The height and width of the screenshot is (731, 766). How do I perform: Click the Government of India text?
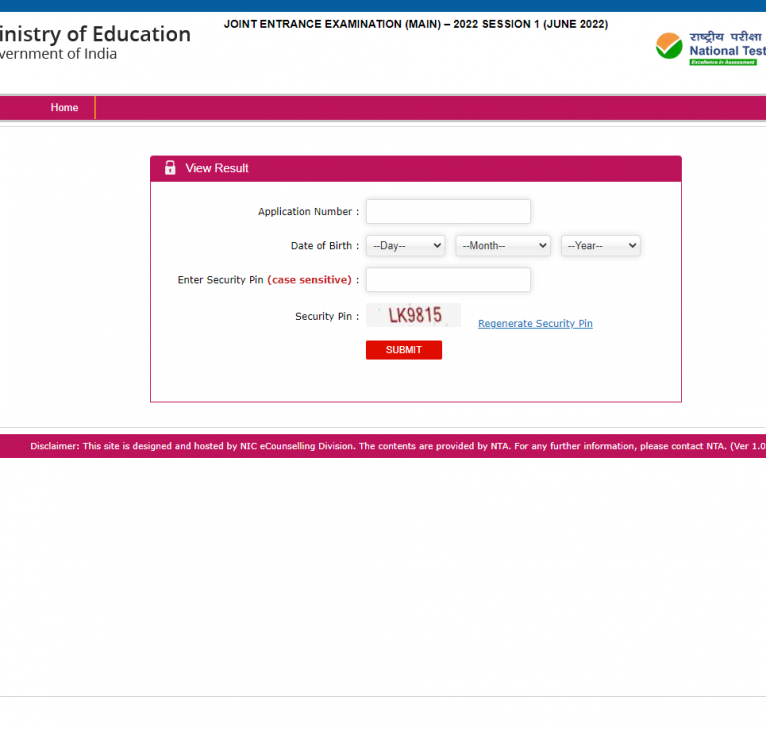tap(58, 54)
